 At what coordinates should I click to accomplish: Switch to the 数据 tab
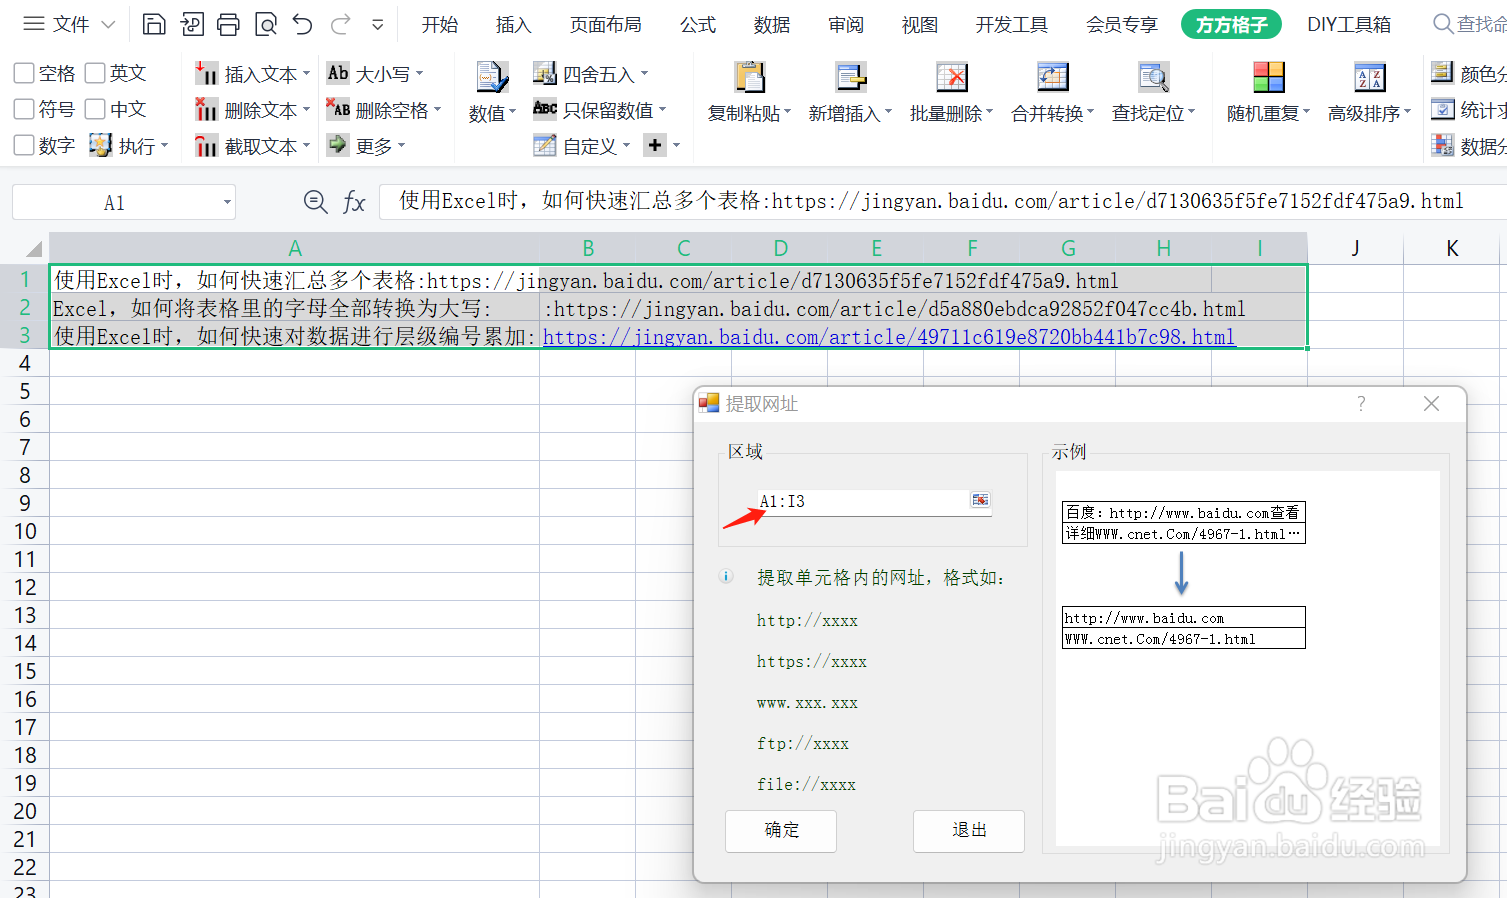[x=772, y=24]
